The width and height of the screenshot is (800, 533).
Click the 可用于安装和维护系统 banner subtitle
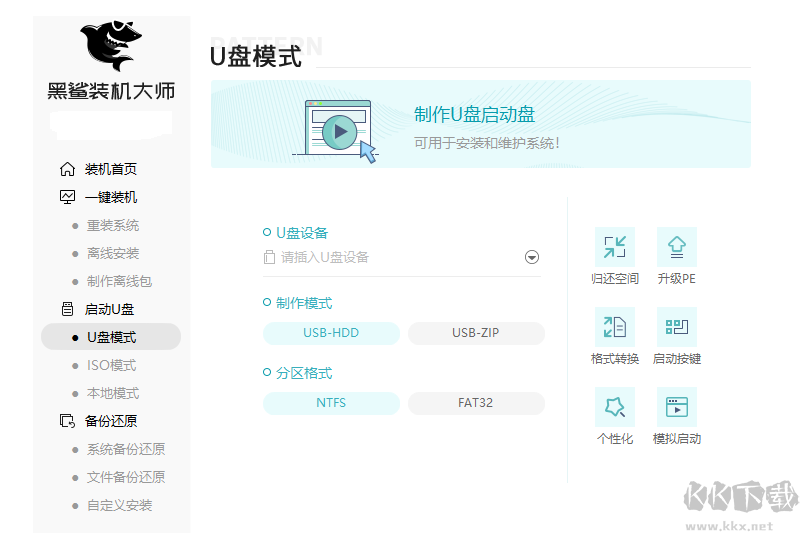487,143
